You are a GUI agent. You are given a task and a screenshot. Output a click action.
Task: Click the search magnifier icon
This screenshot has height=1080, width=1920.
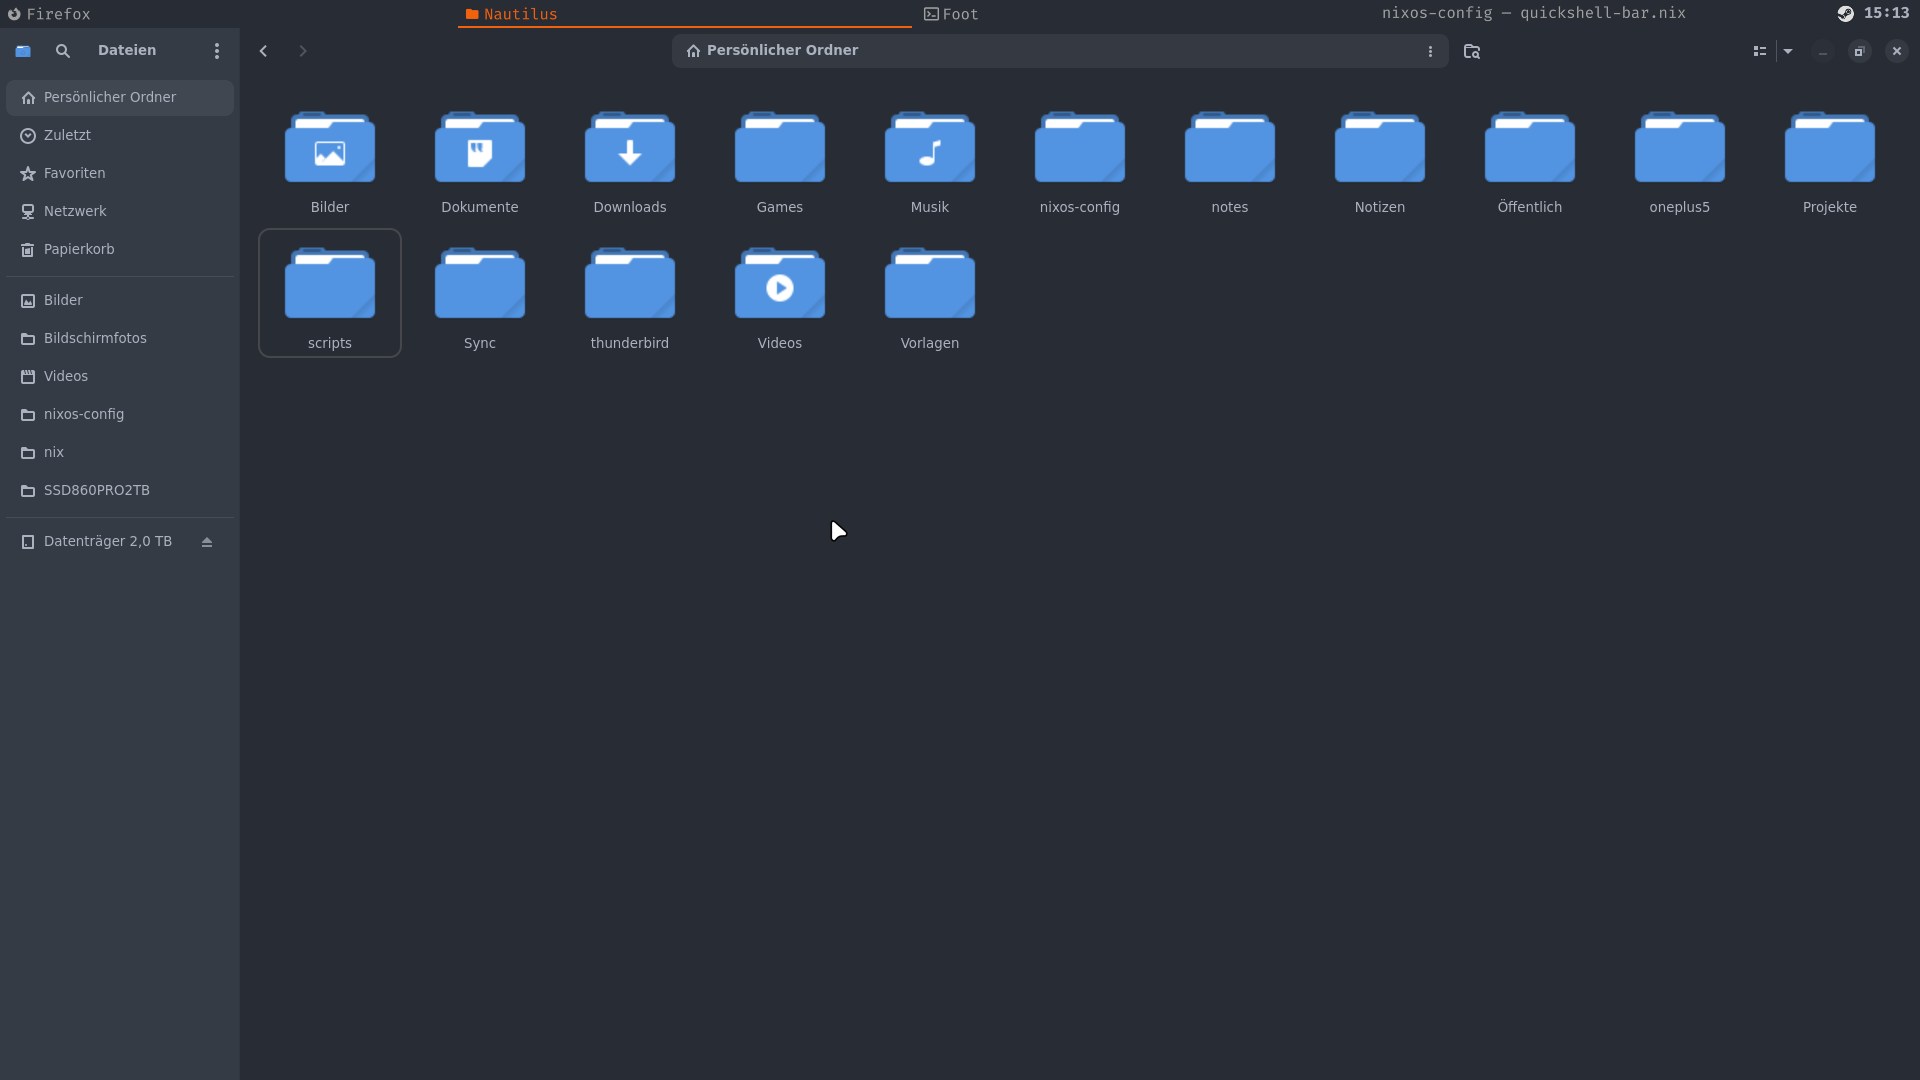[63, 51]
